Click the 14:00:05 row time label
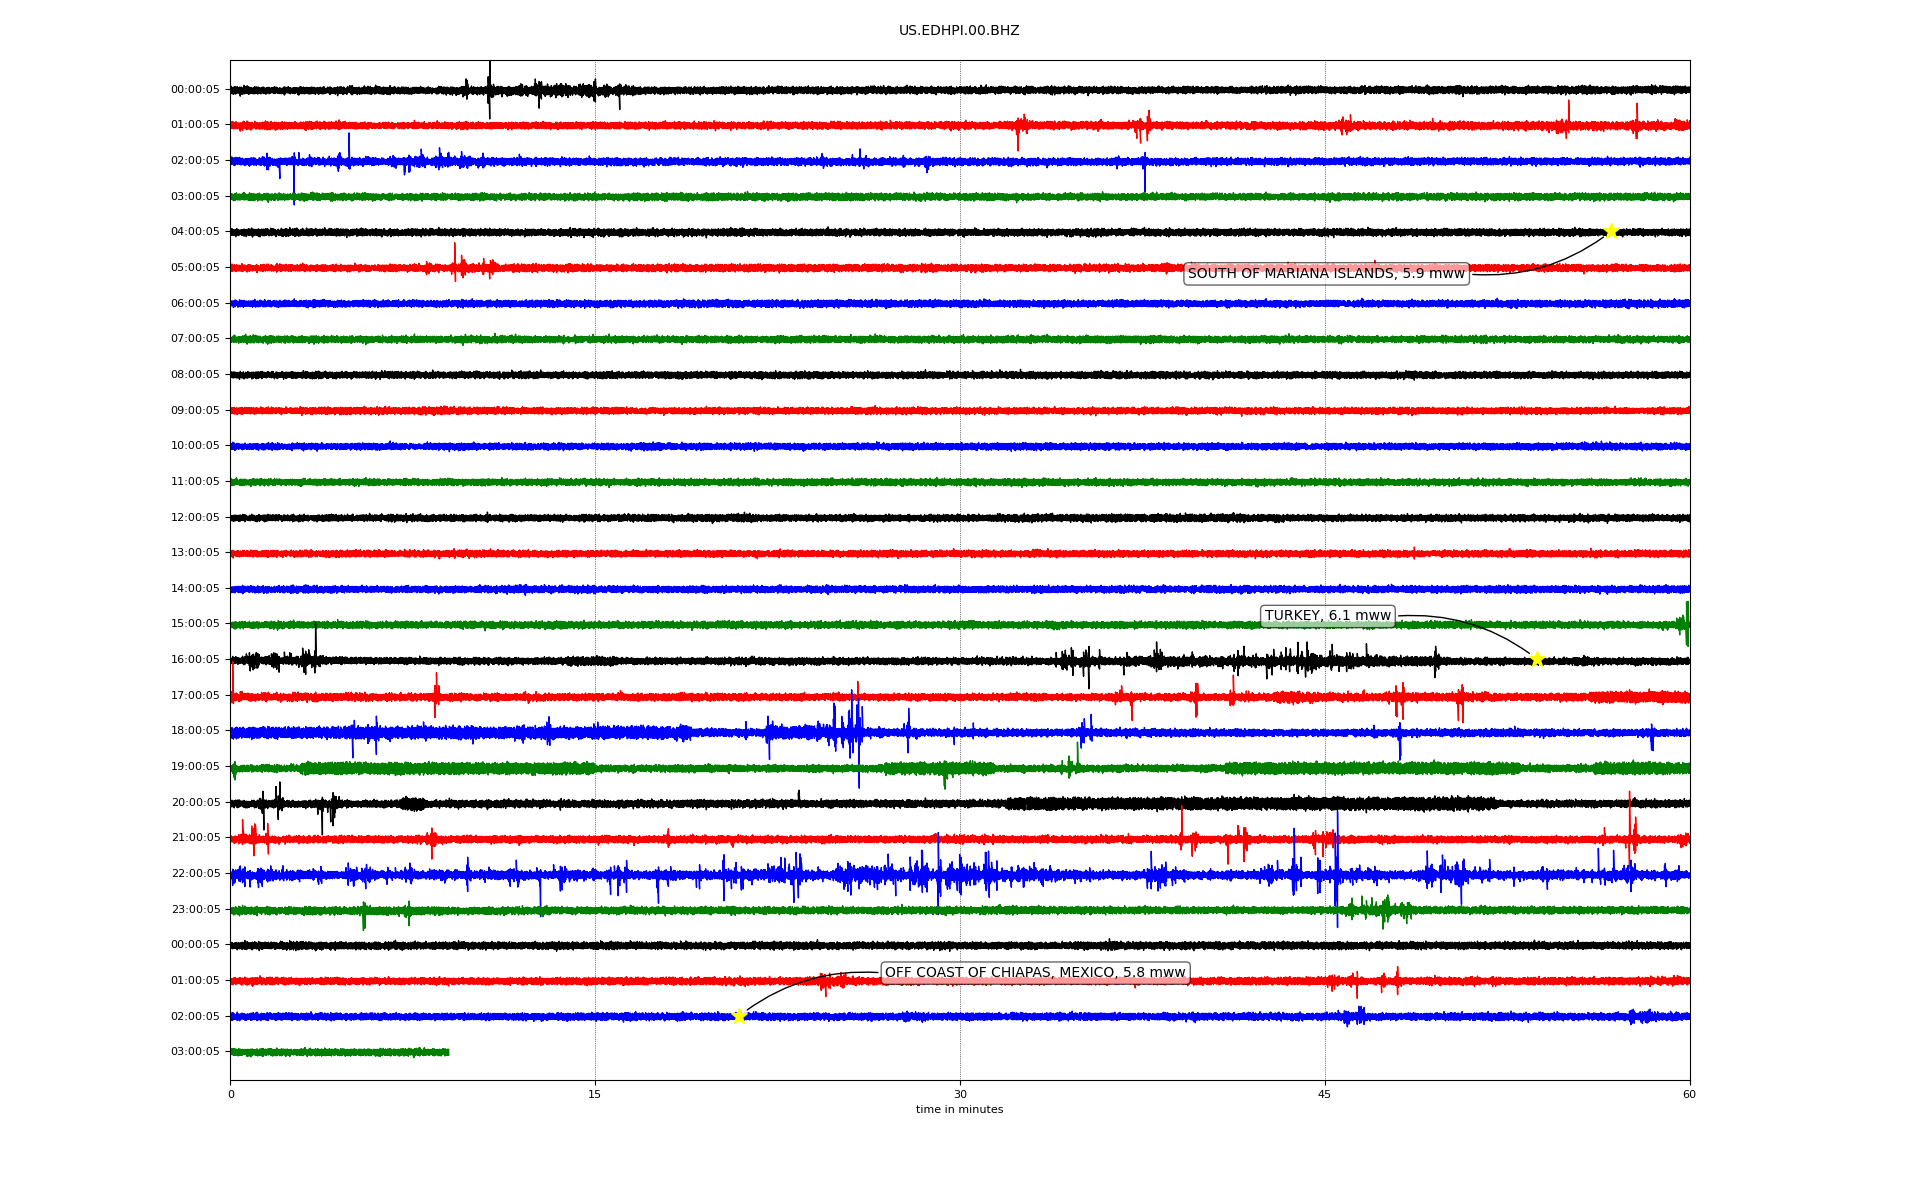Viewport: 1920px width, 1200px height. tap(195, 589)
